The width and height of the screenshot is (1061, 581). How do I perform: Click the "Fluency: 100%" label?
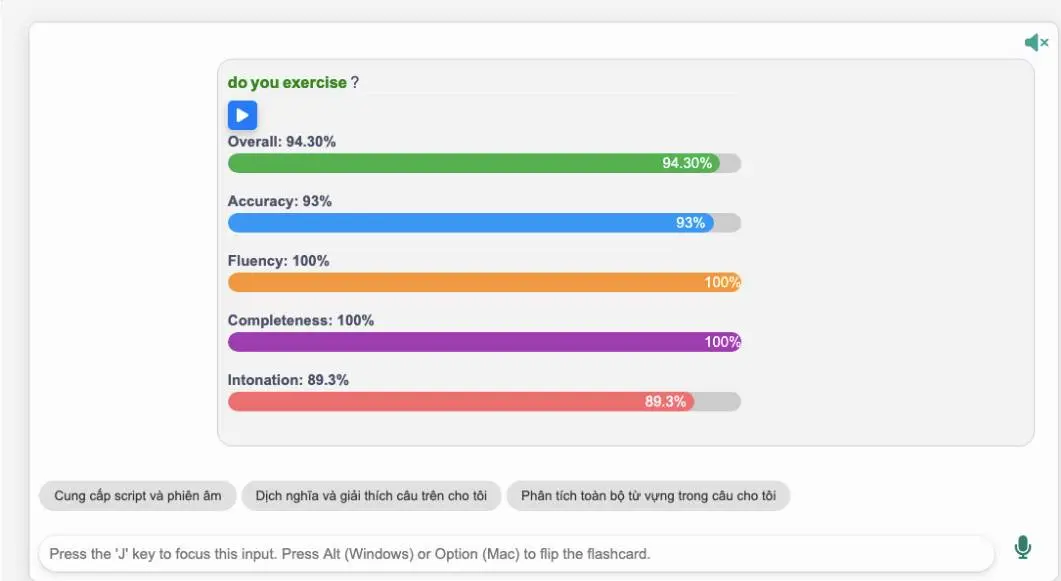tap(278, 261)
